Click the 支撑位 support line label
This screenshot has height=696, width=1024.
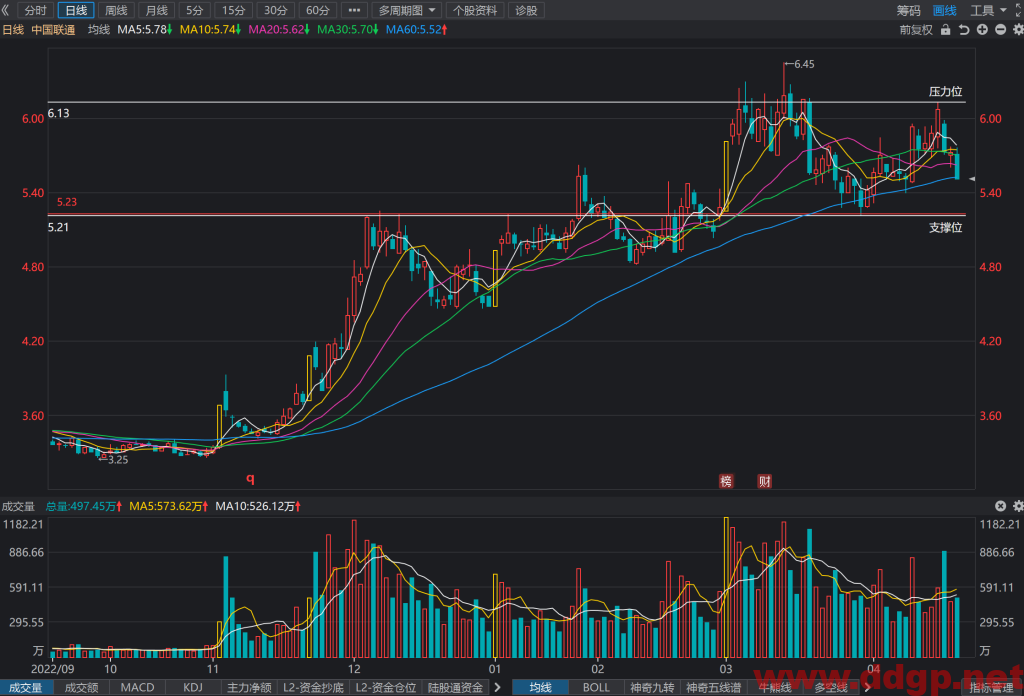946,227
